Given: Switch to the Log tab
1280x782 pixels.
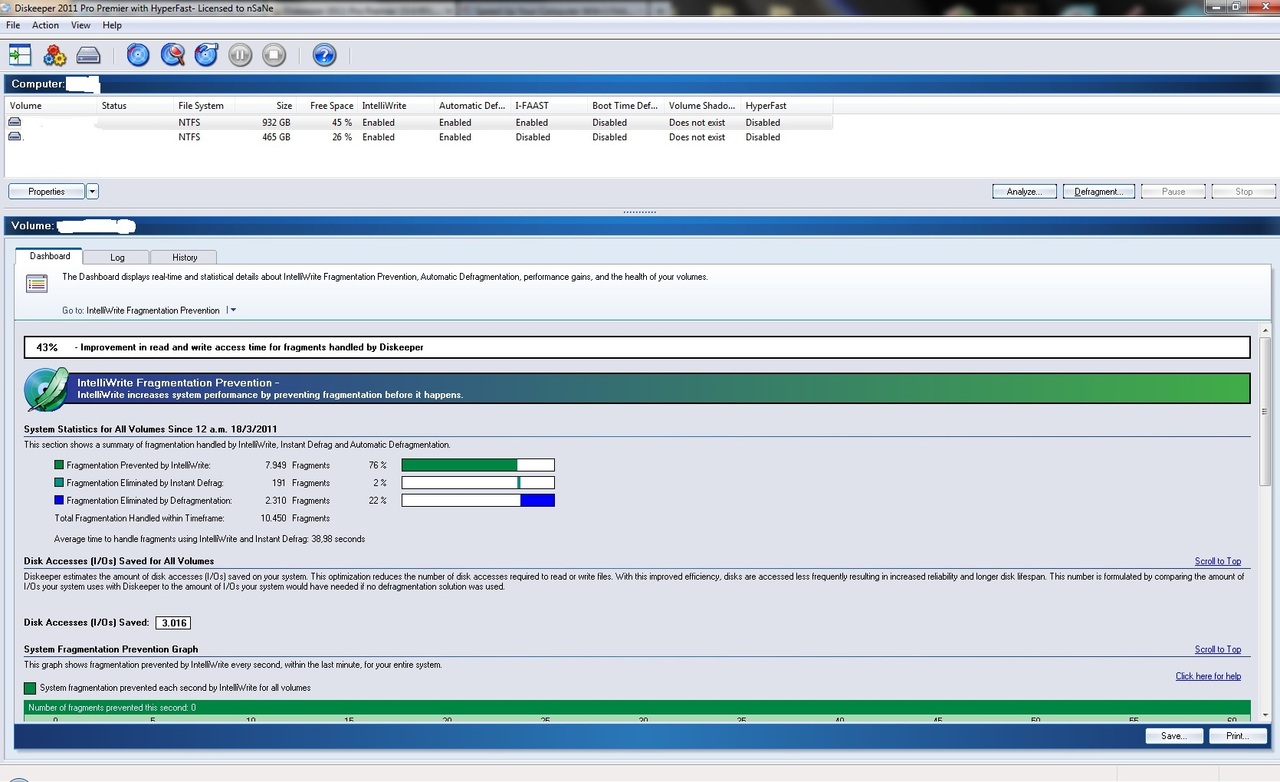Looking at the screenshot, I should click(117, 257).
